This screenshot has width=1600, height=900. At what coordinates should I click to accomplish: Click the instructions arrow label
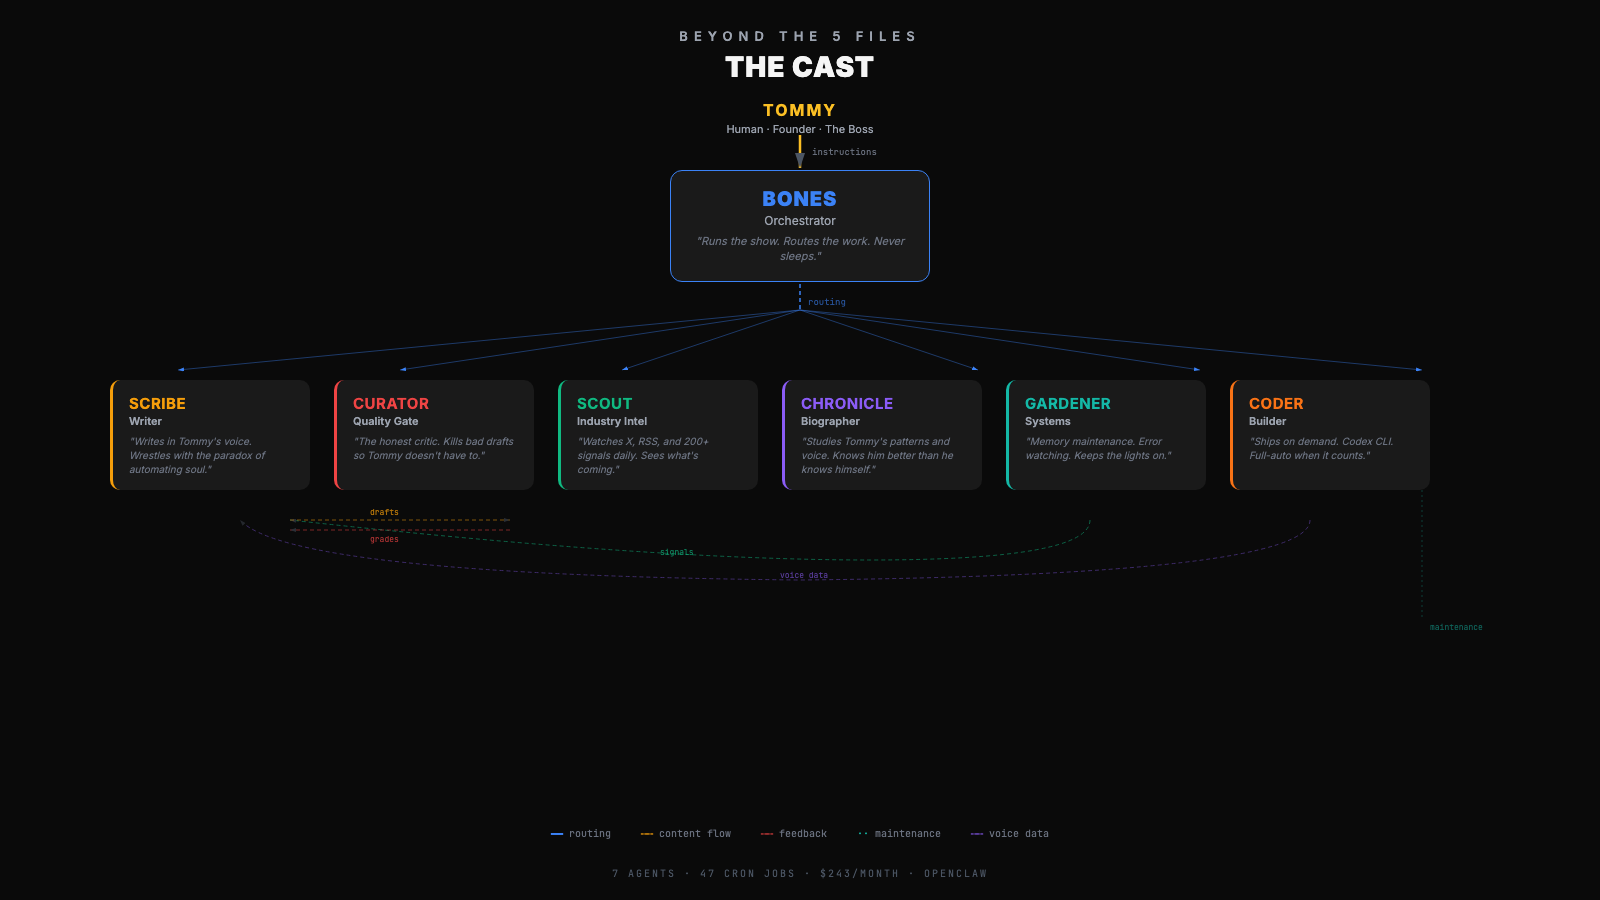844,152
